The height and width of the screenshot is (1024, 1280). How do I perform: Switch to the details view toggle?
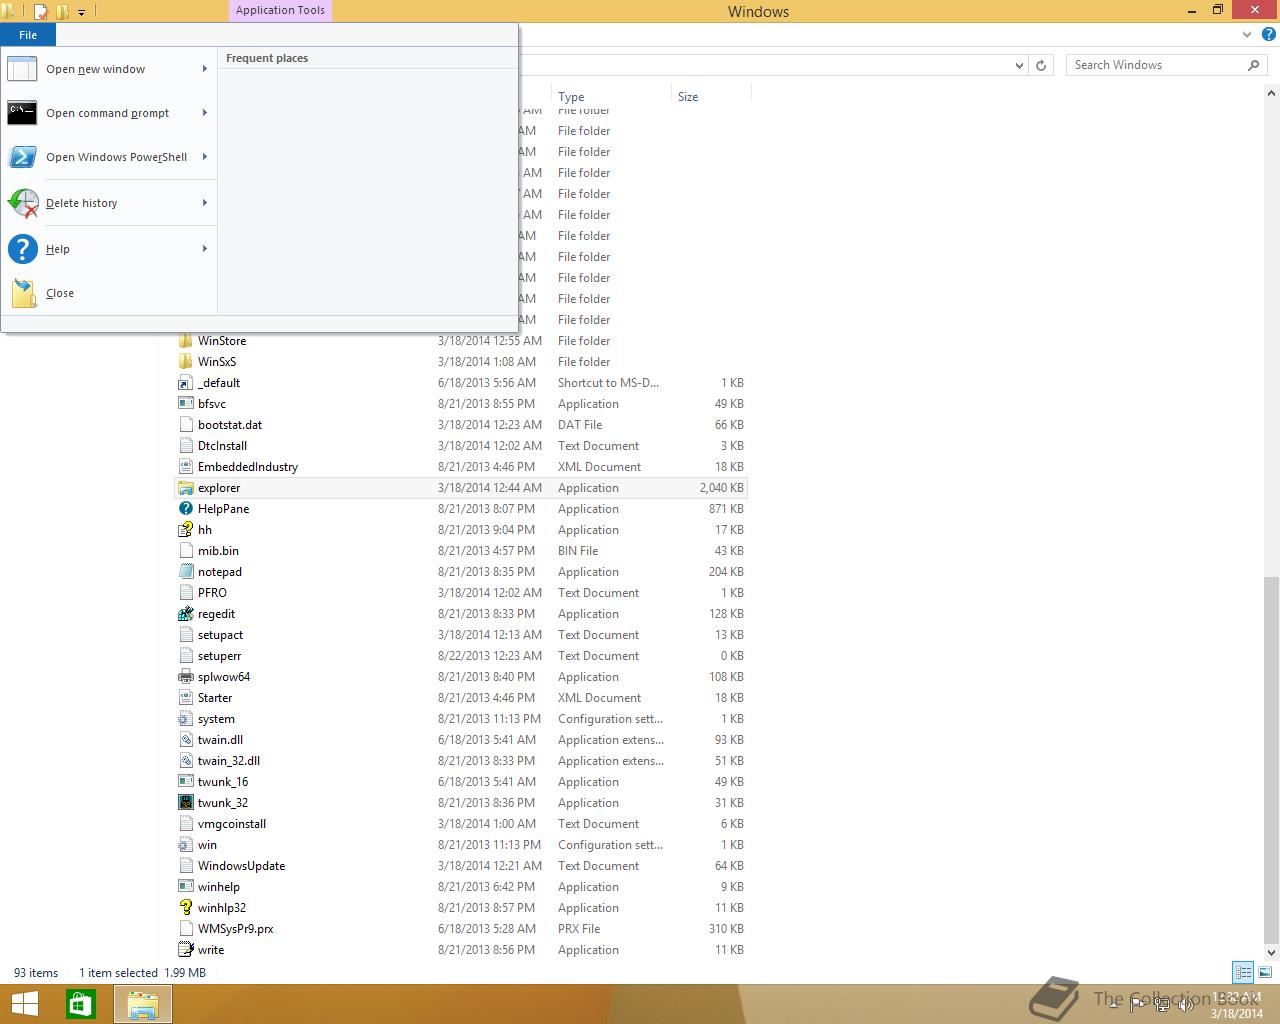pyautogui.click(x=1243, y=972)
